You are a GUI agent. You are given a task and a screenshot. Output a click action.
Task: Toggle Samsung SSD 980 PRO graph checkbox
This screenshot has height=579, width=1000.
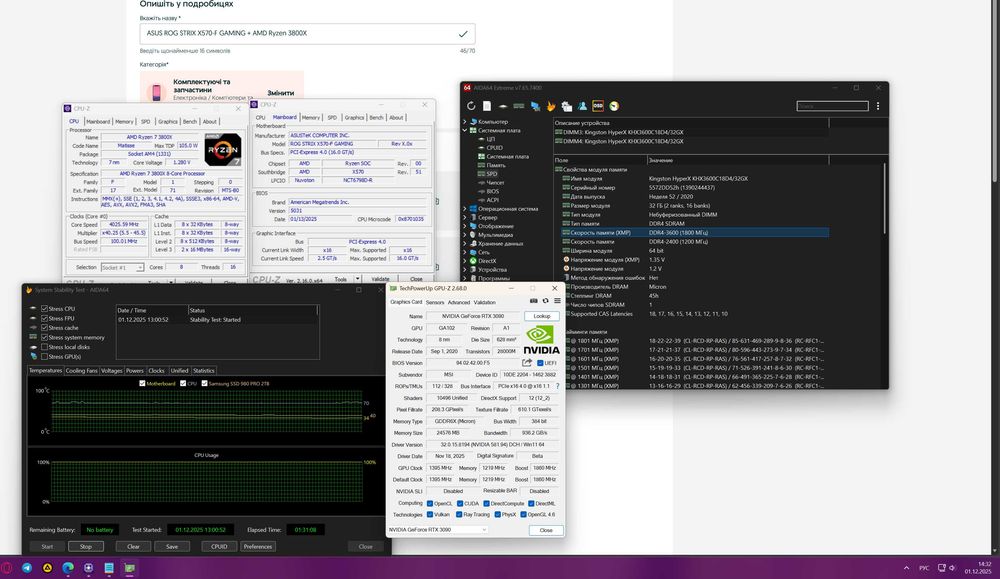tap(204, 383)
